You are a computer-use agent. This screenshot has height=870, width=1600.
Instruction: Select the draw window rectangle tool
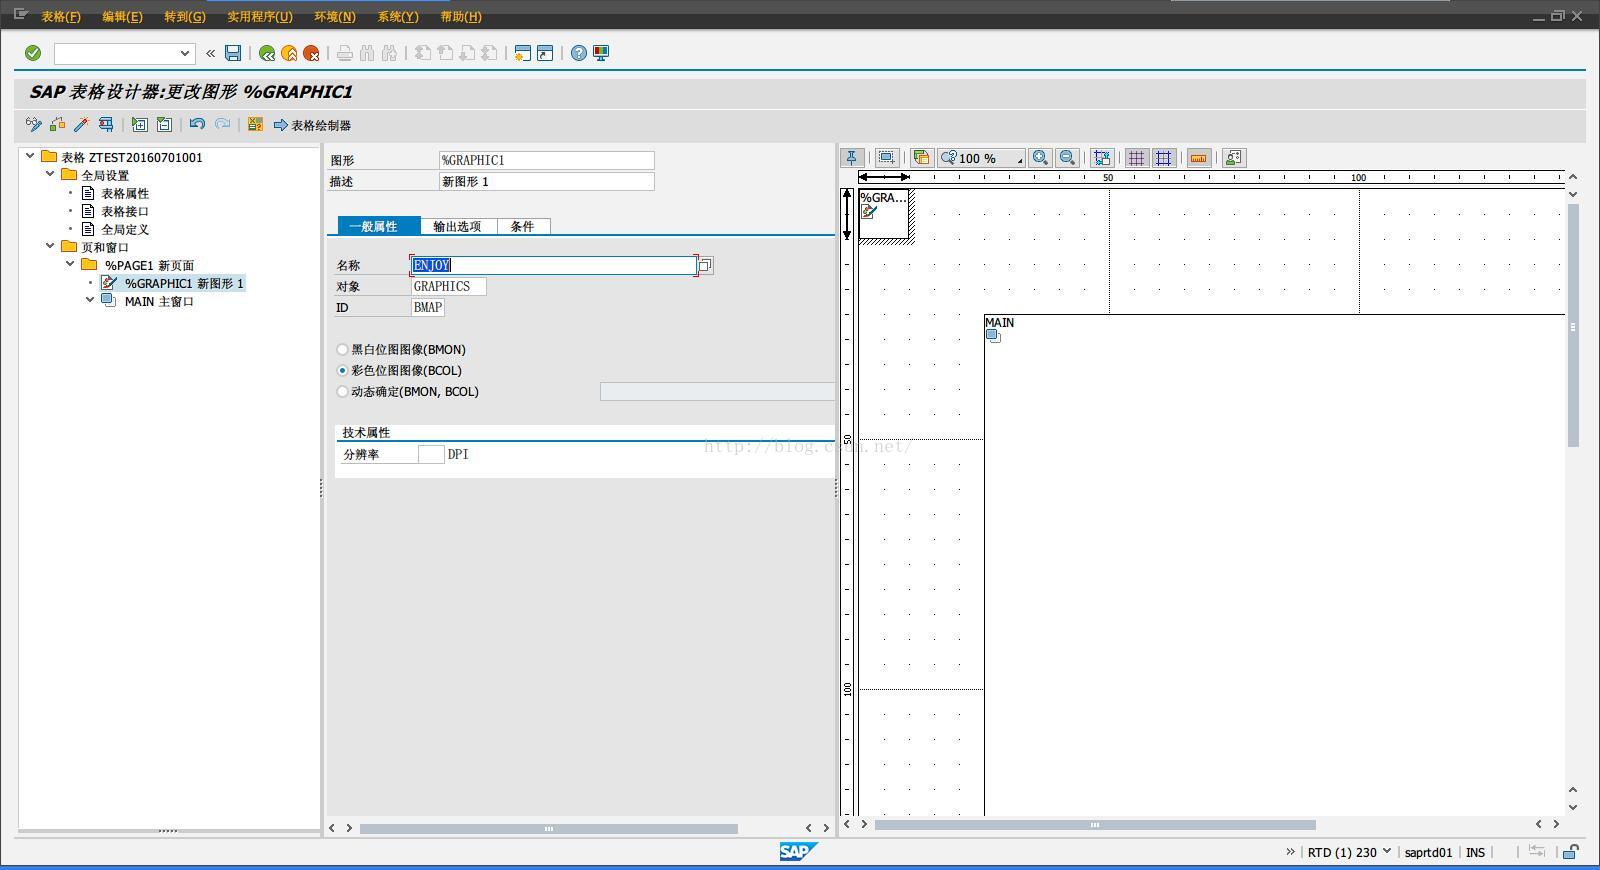coord(886,158)
